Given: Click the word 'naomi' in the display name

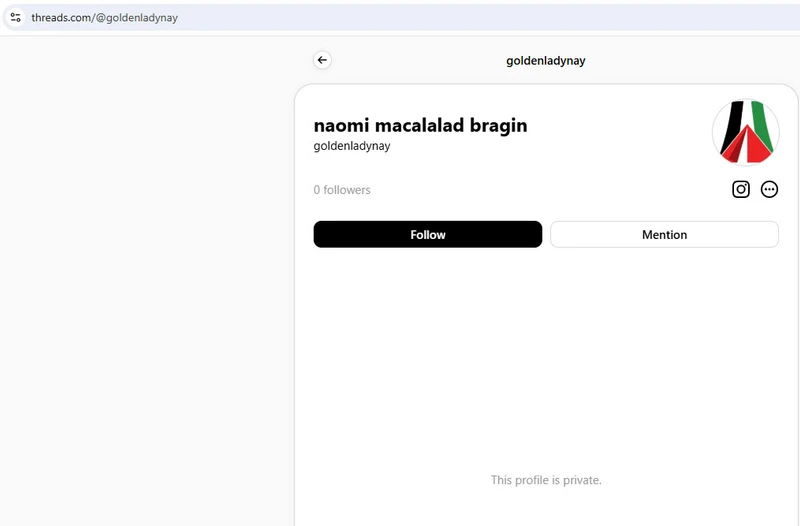Looking at the screenshot, I should (341, 125).
